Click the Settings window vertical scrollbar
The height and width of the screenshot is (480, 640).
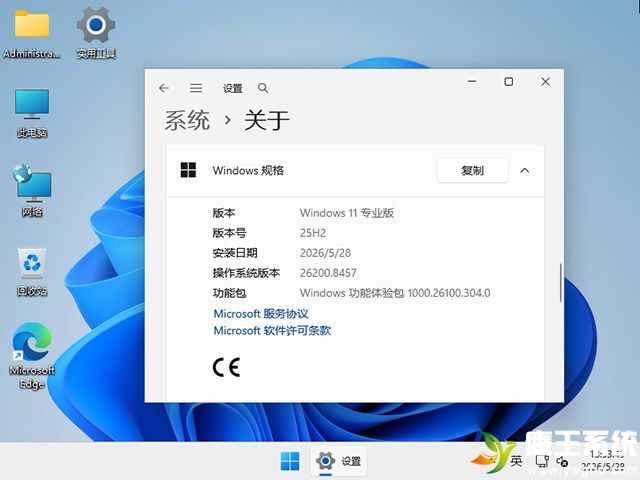click(x=561, y=282)
